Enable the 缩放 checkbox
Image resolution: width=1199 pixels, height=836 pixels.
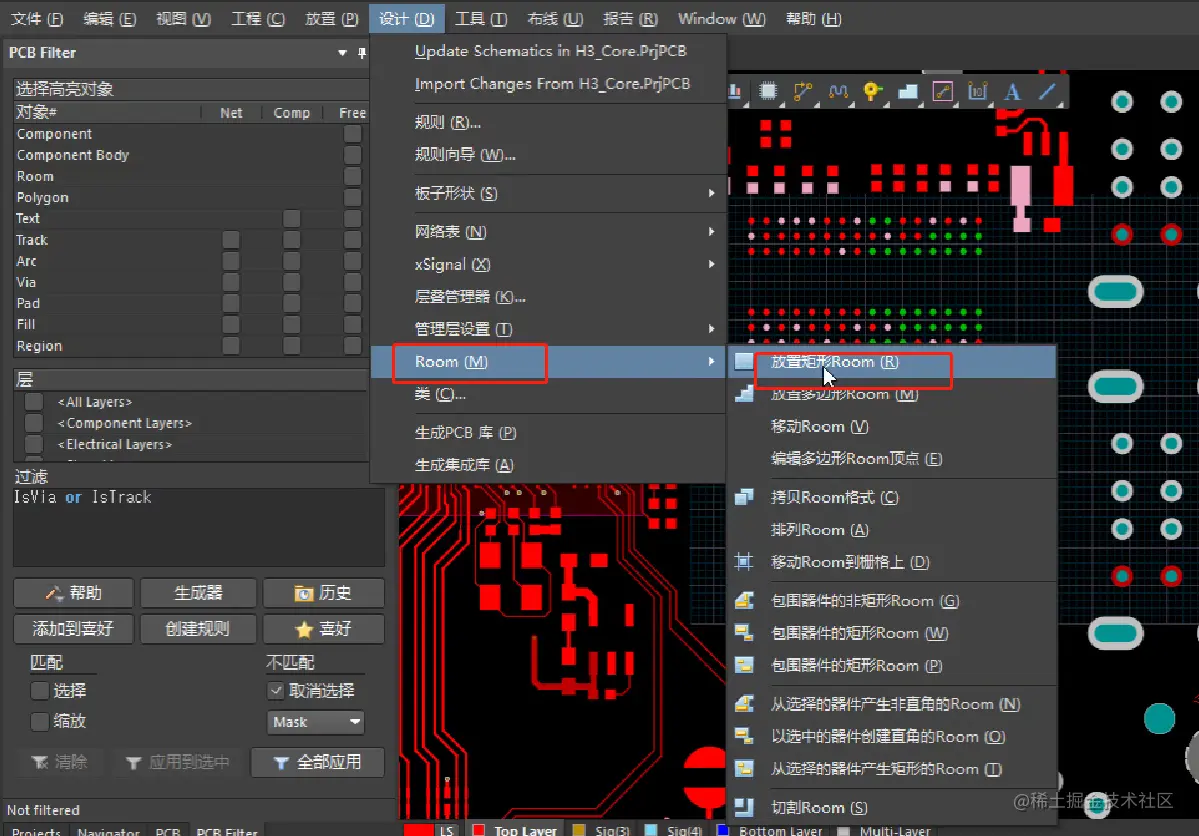click(37, 720)
